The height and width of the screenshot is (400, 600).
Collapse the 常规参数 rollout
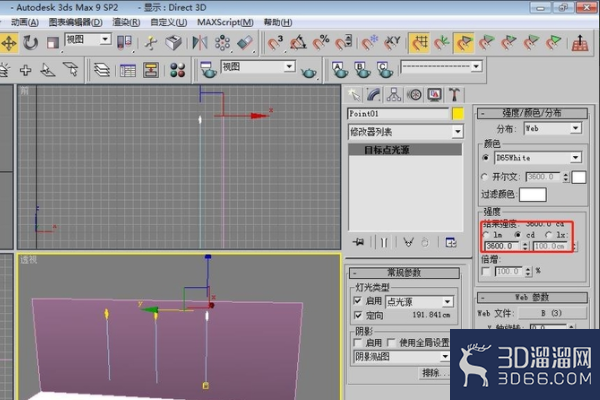tap(404, 273)
